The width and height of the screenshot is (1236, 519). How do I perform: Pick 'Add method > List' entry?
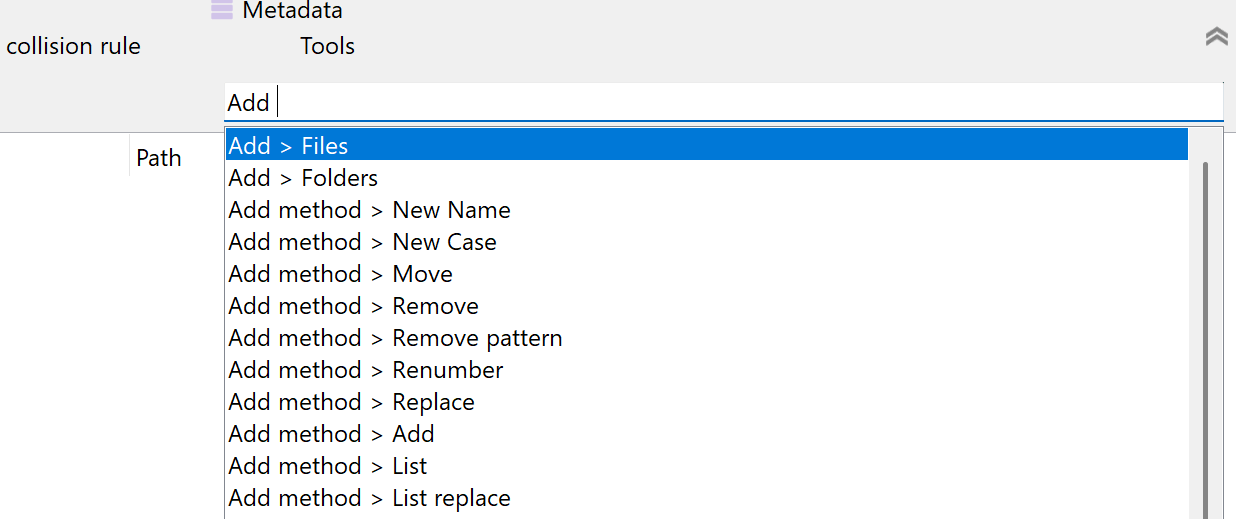click(x=327, y=466)
